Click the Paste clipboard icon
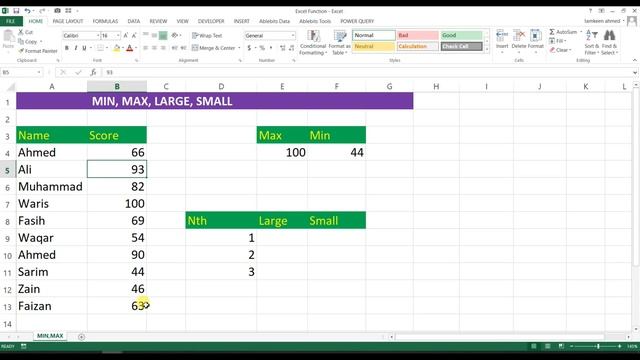 click(x=8, y=36)
